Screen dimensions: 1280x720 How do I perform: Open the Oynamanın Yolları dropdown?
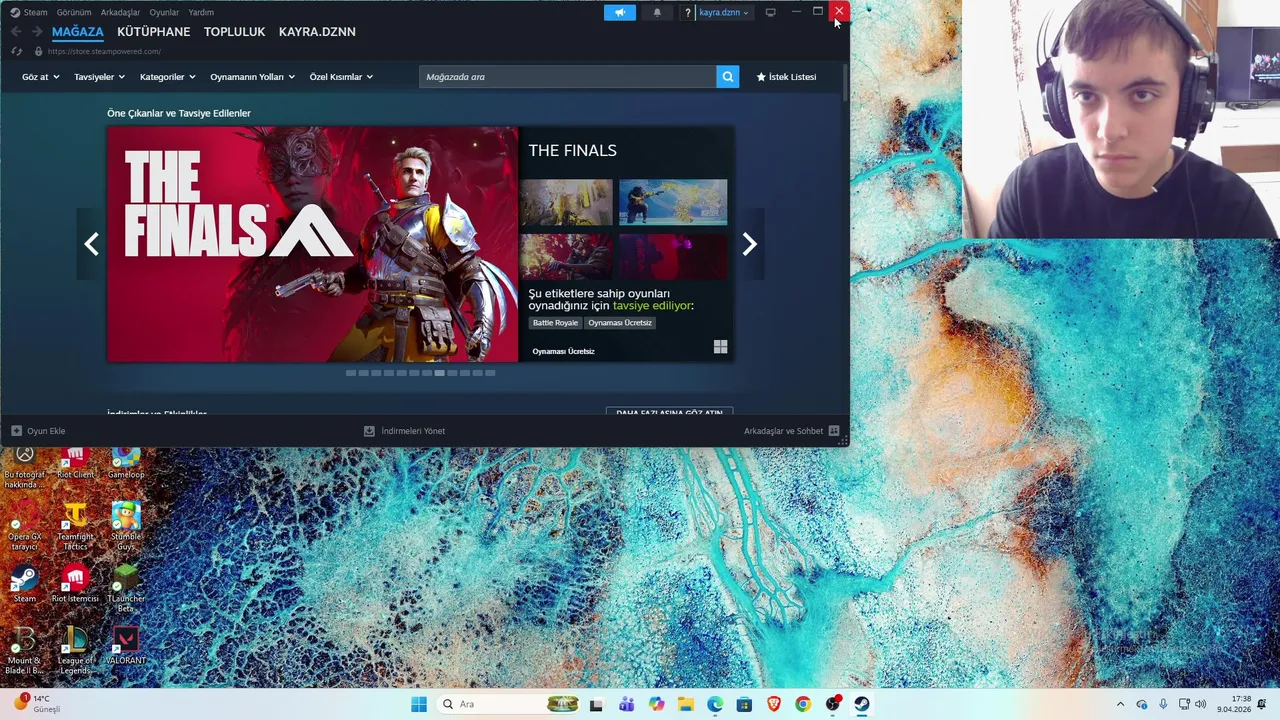click(x=252, y=77)
